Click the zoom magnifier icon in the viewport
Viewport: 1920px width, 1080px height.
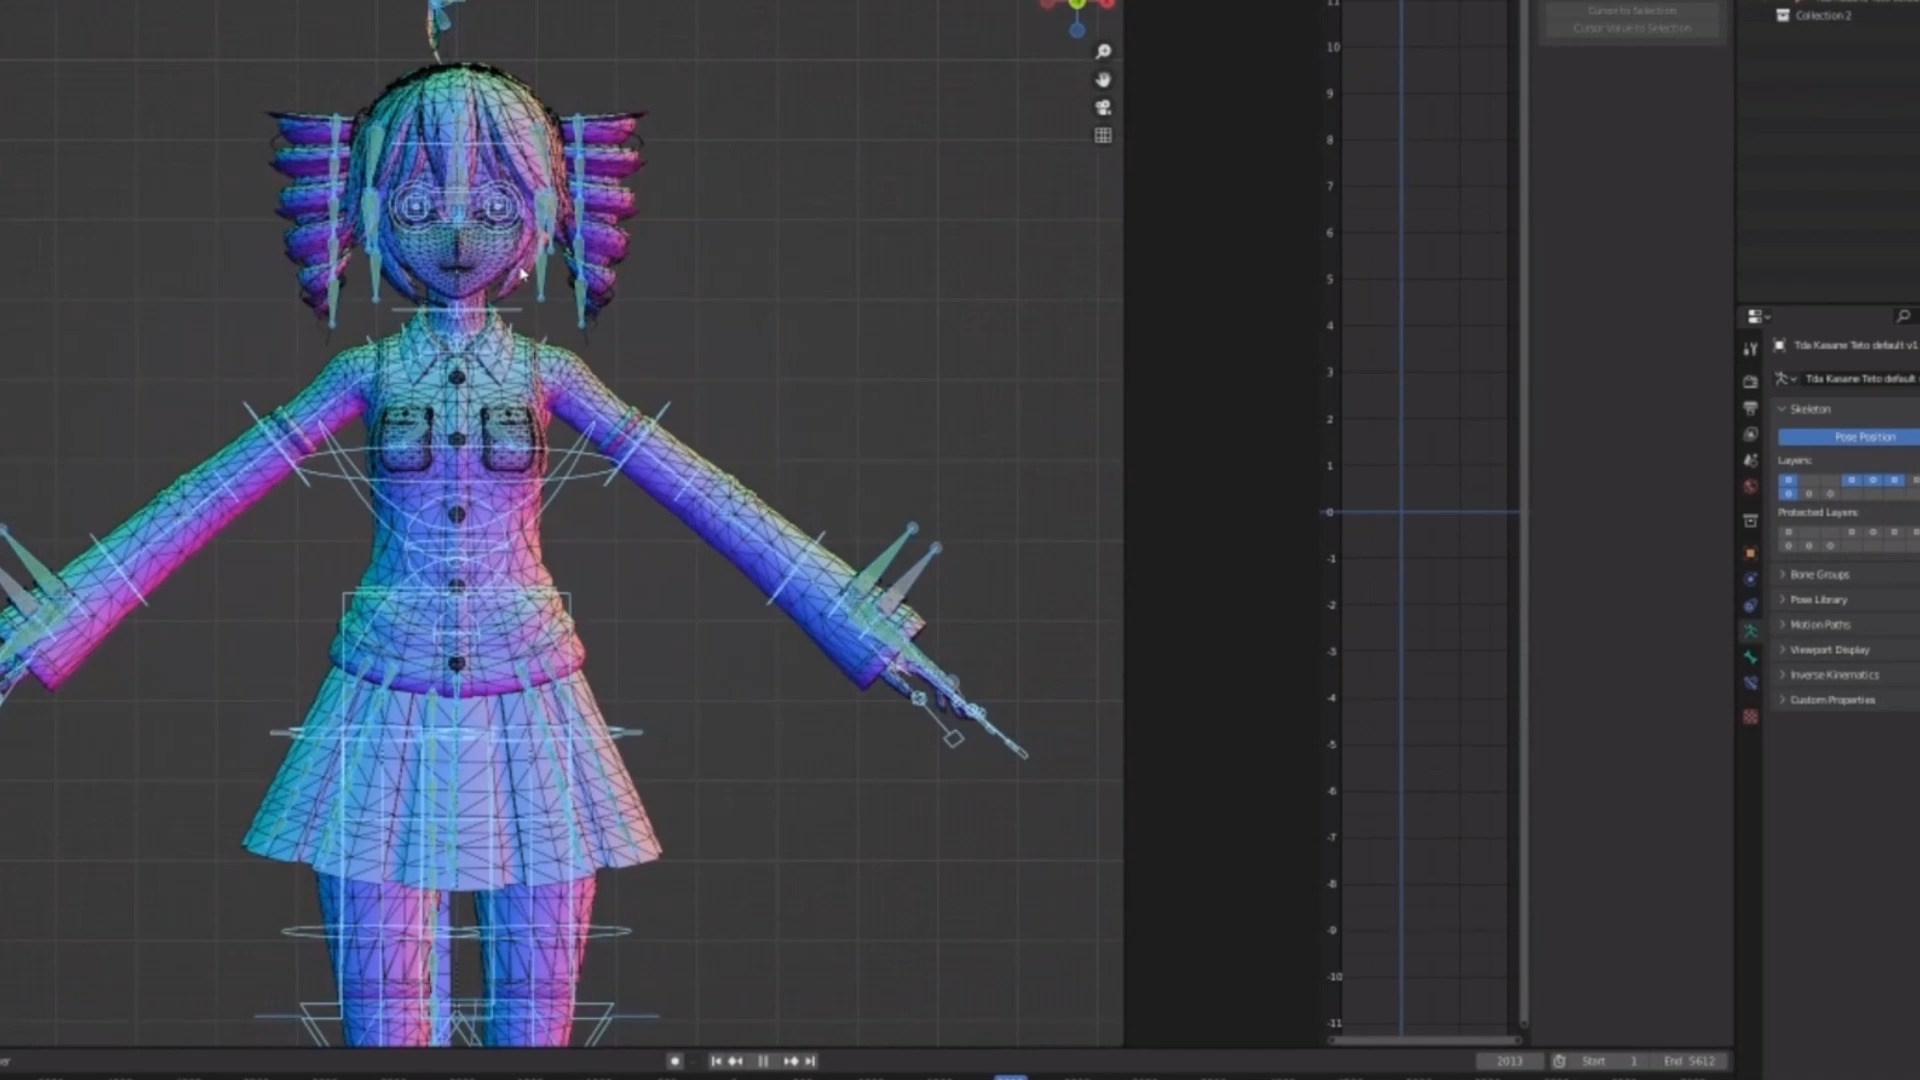click(x=1103, y=51)
